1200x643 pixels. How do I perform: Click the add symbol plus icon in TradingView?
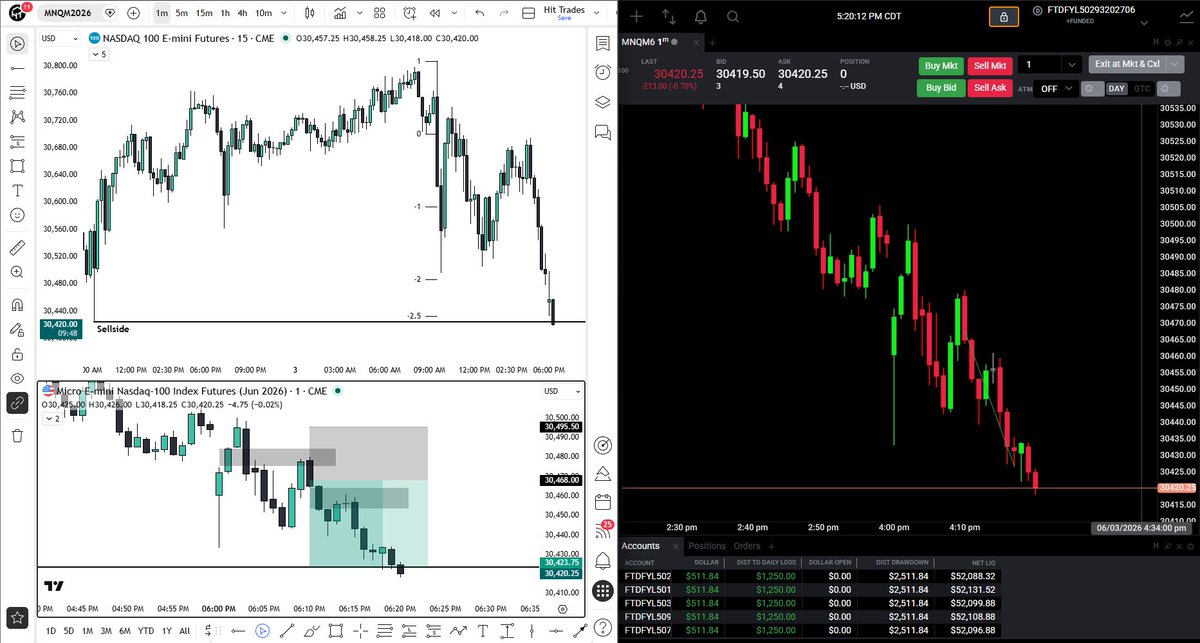134,13
